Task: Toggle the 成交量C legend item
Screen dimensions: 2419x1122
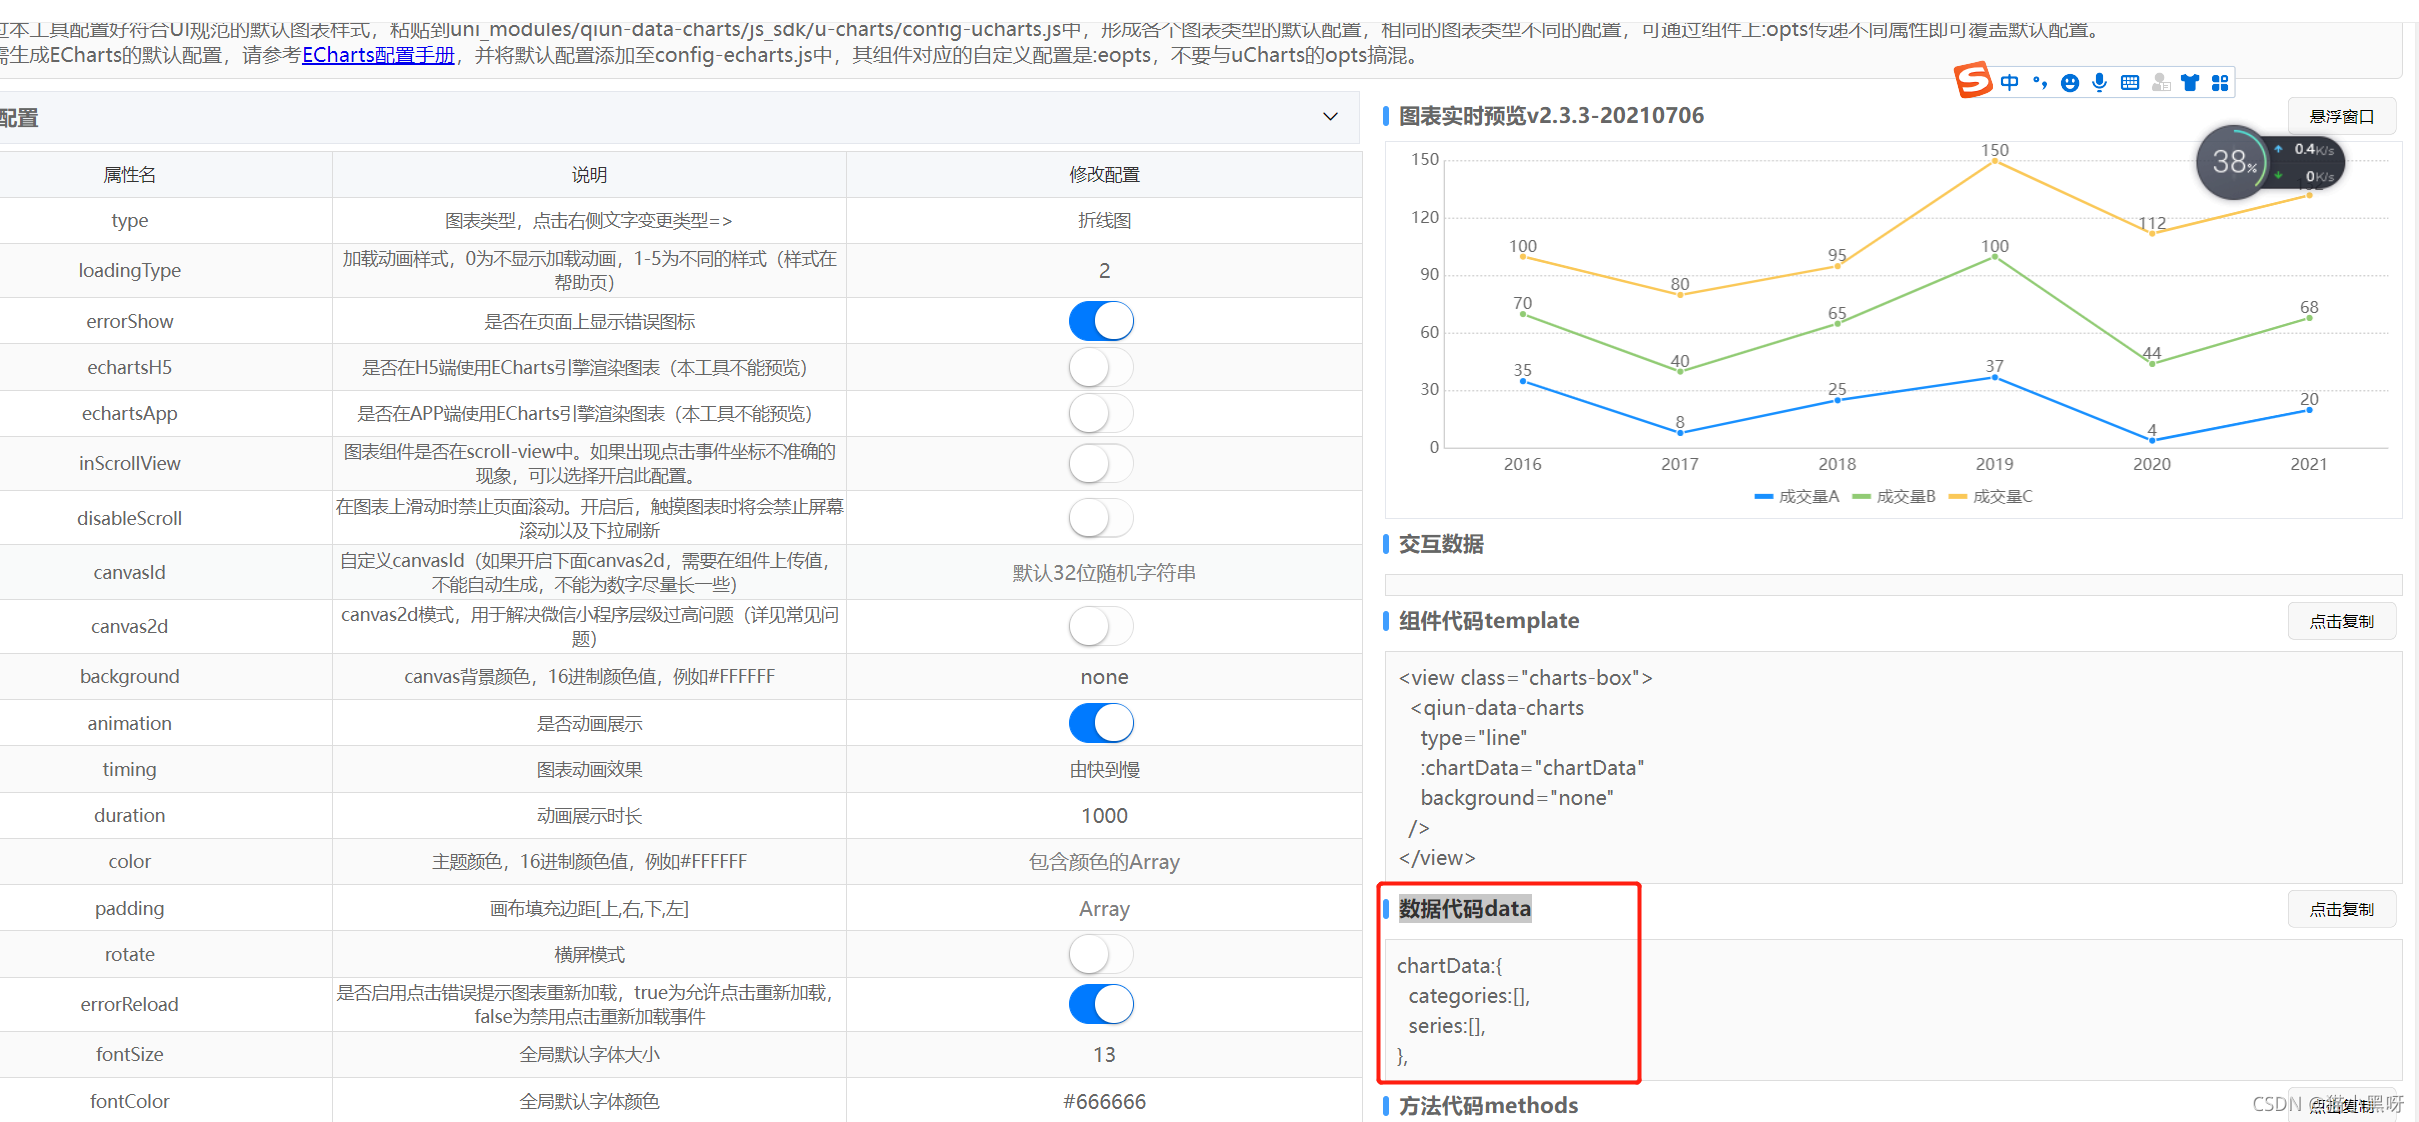Action: 1990,496
